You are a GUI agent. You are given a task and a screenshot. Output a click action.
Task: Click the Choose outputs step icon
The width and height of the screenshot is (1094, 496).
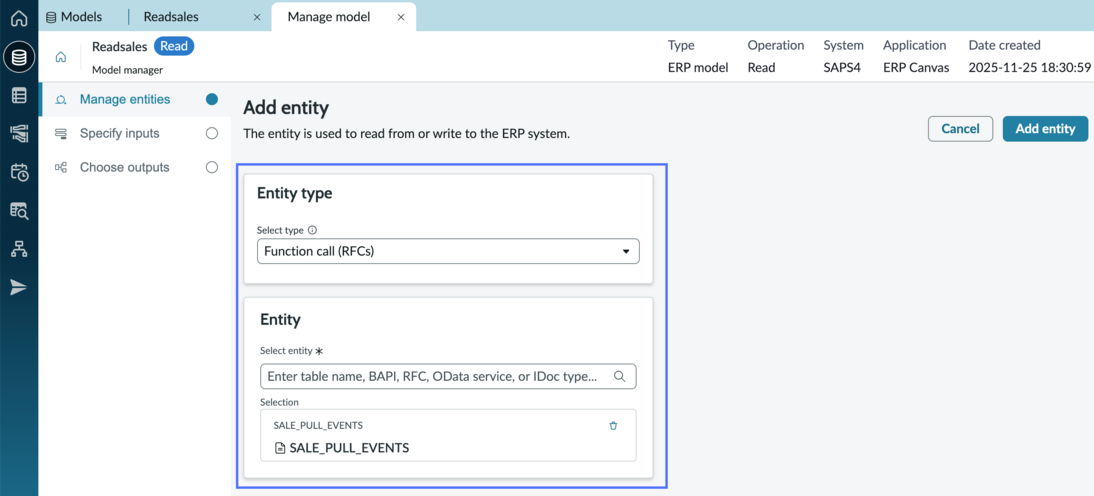(61, 167)
